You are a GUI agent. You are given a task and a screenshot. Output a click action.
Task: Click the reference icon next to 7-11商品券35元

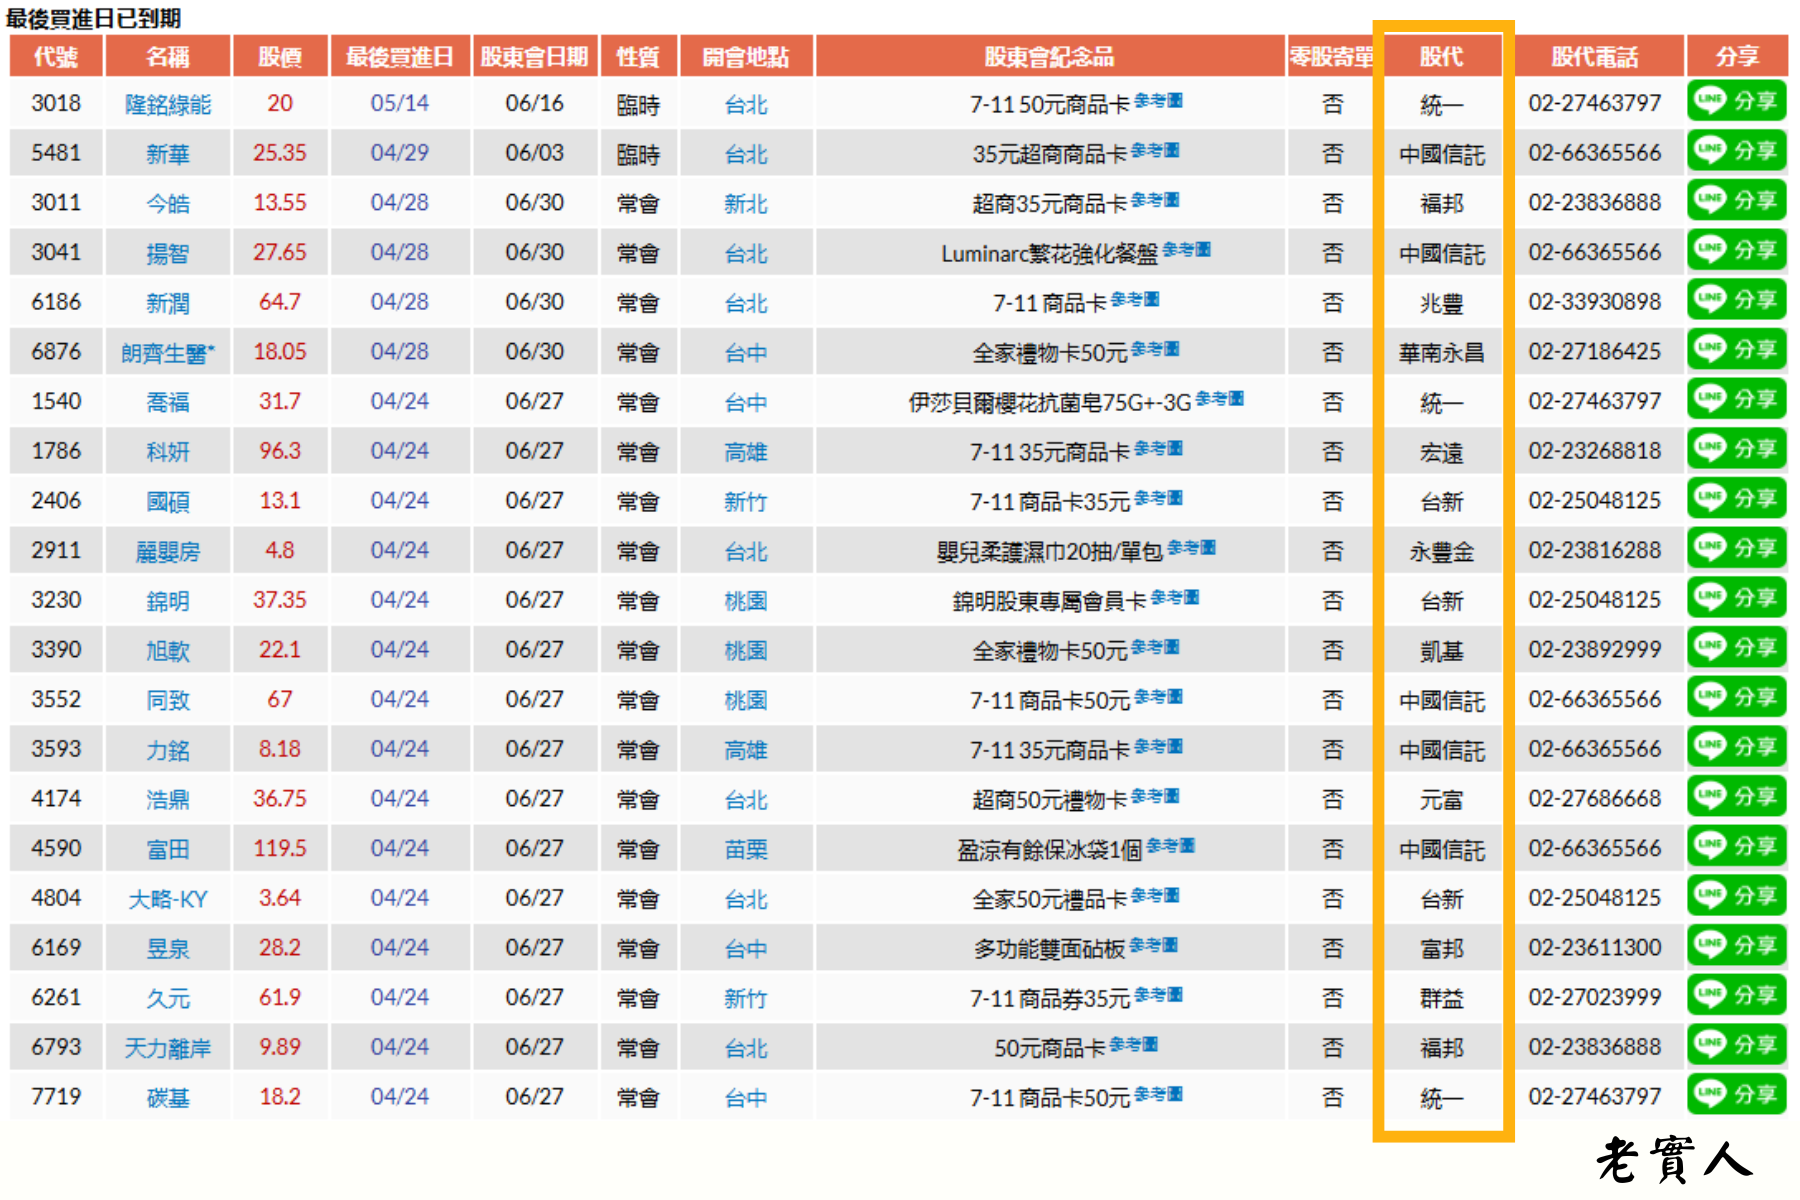click(1159, 994)
